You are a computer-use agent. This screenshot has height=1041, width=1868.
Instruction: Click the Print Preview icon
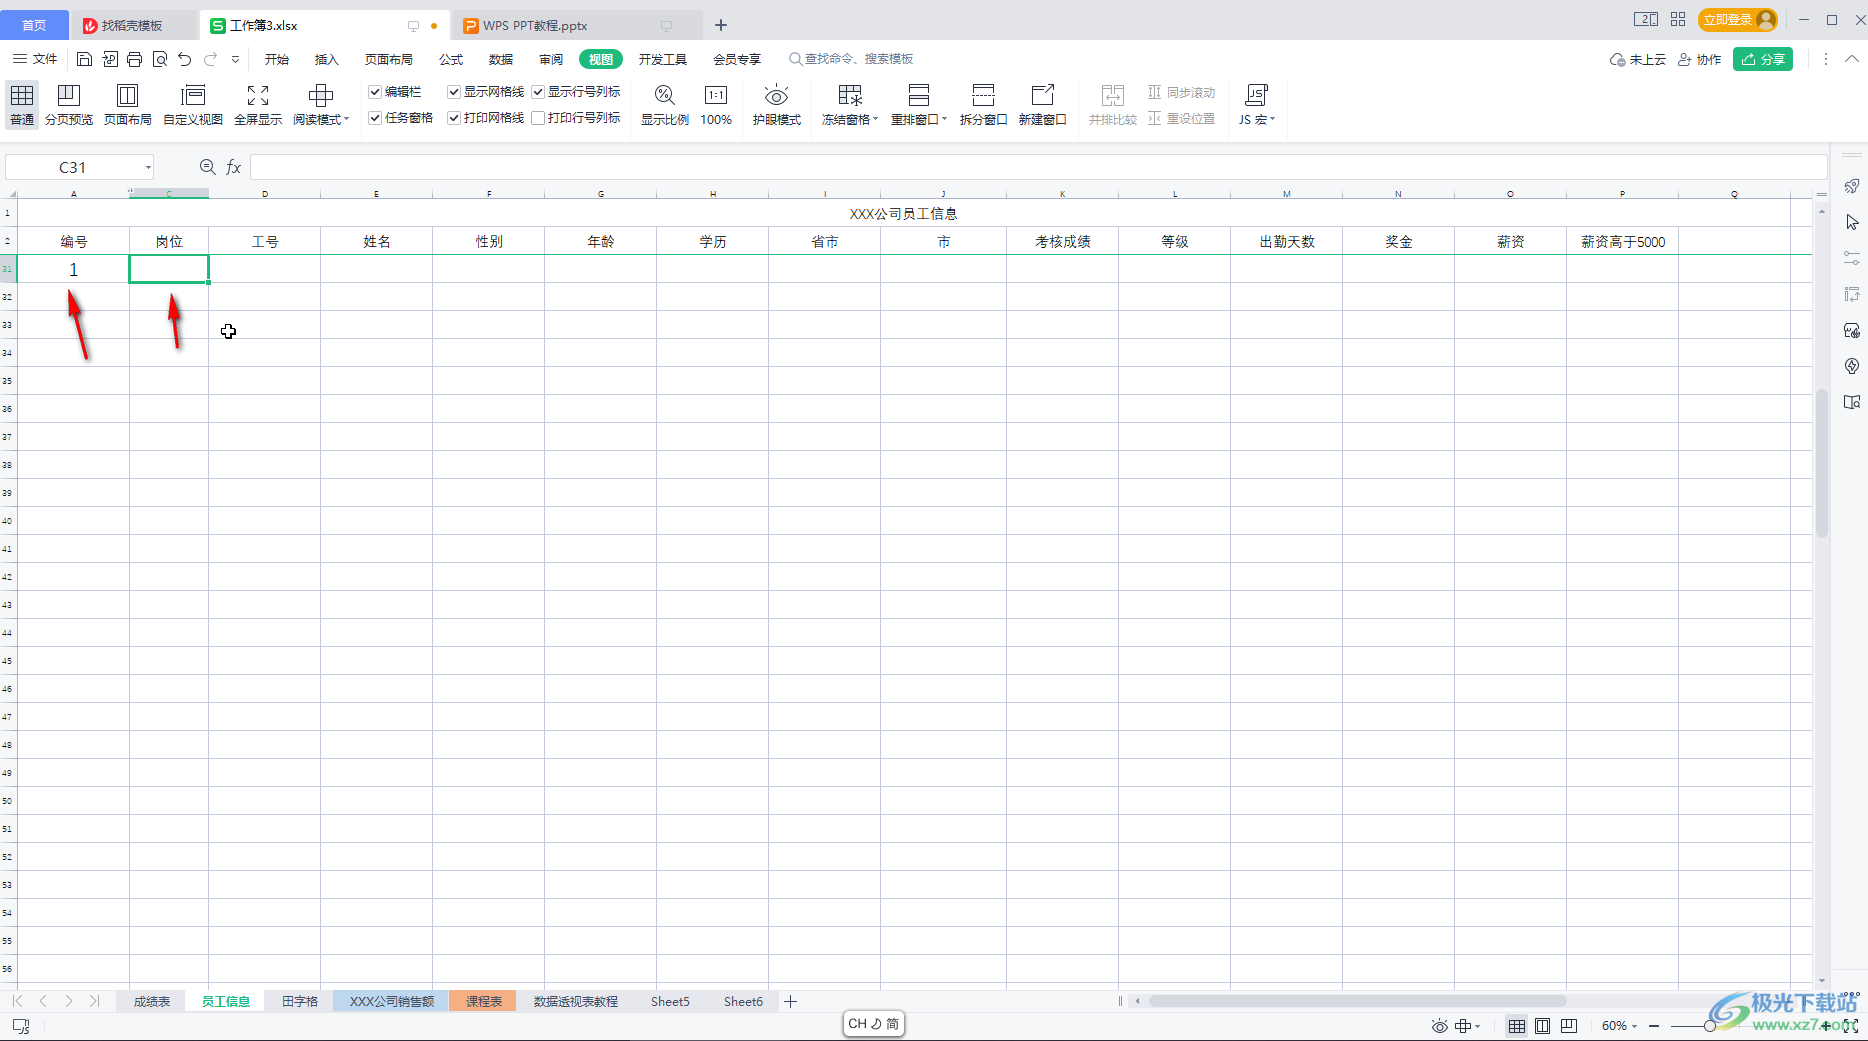point(160,59)
